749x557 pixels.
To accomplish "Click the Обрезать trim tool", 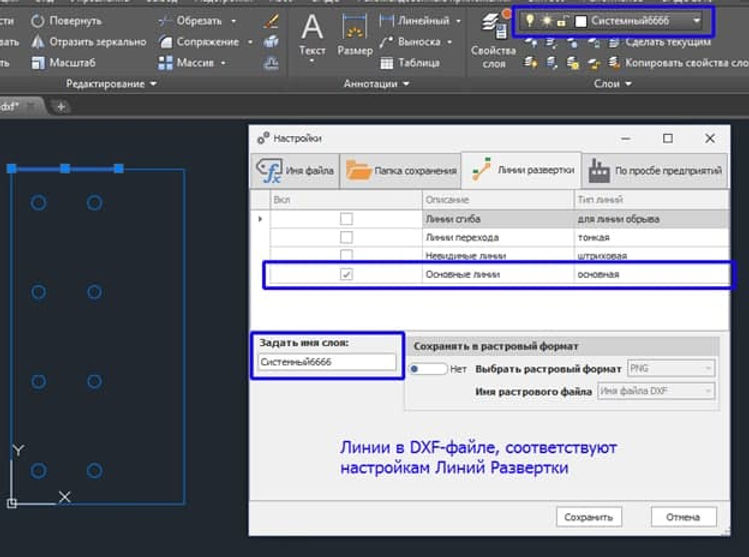I will 197,20.
